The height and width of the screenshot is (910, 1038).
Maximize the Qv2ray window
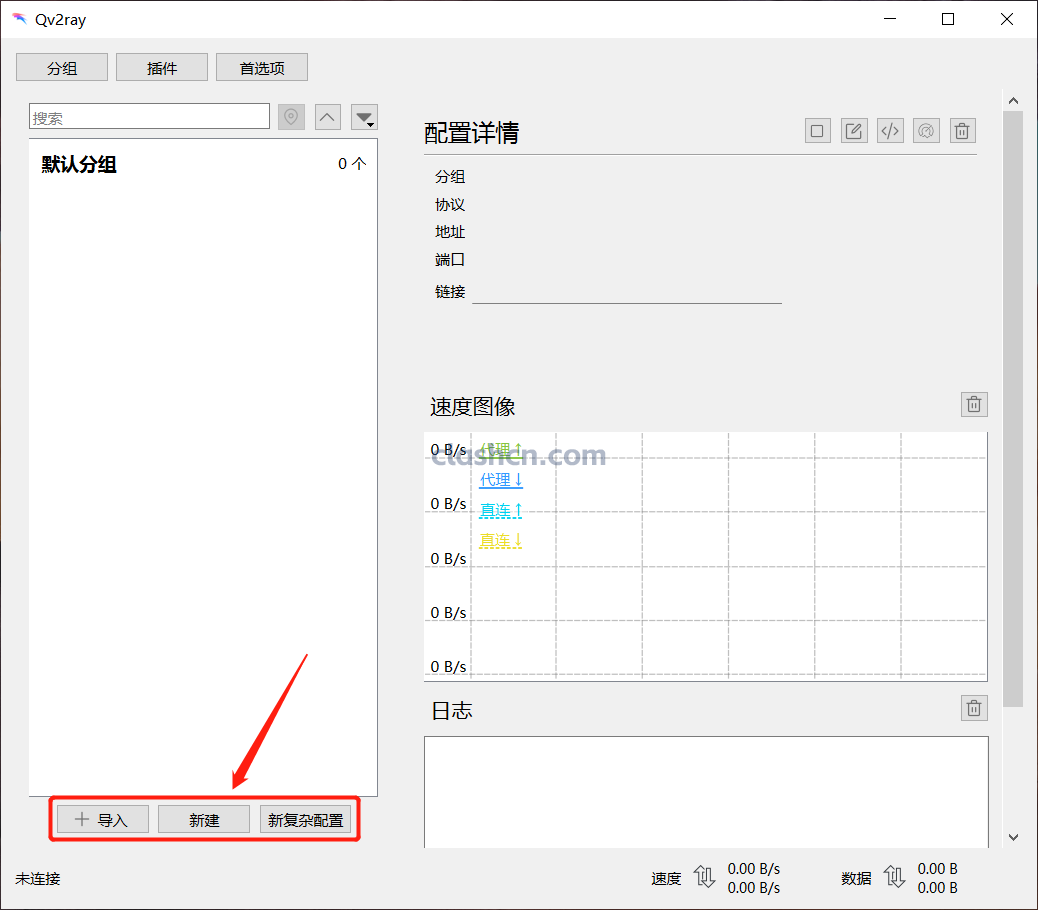(948, 19)
